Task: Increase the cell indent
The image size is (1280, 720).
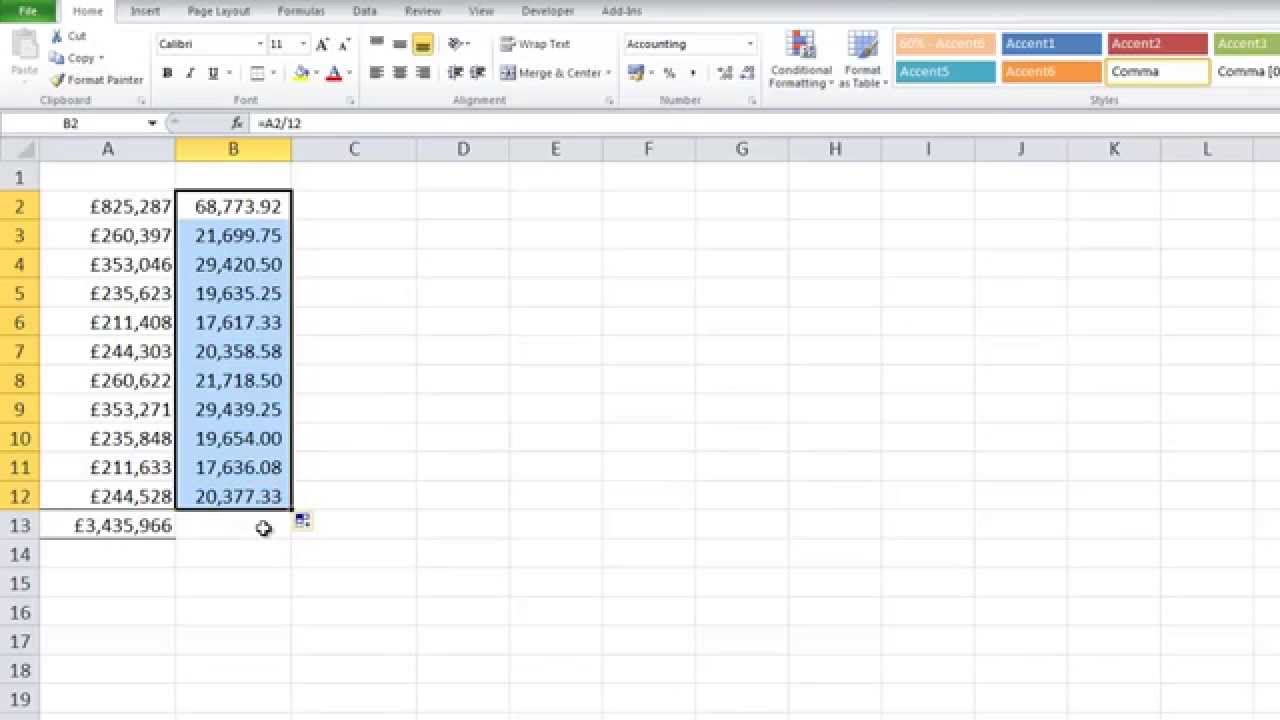Action: (x=478, y=73)
